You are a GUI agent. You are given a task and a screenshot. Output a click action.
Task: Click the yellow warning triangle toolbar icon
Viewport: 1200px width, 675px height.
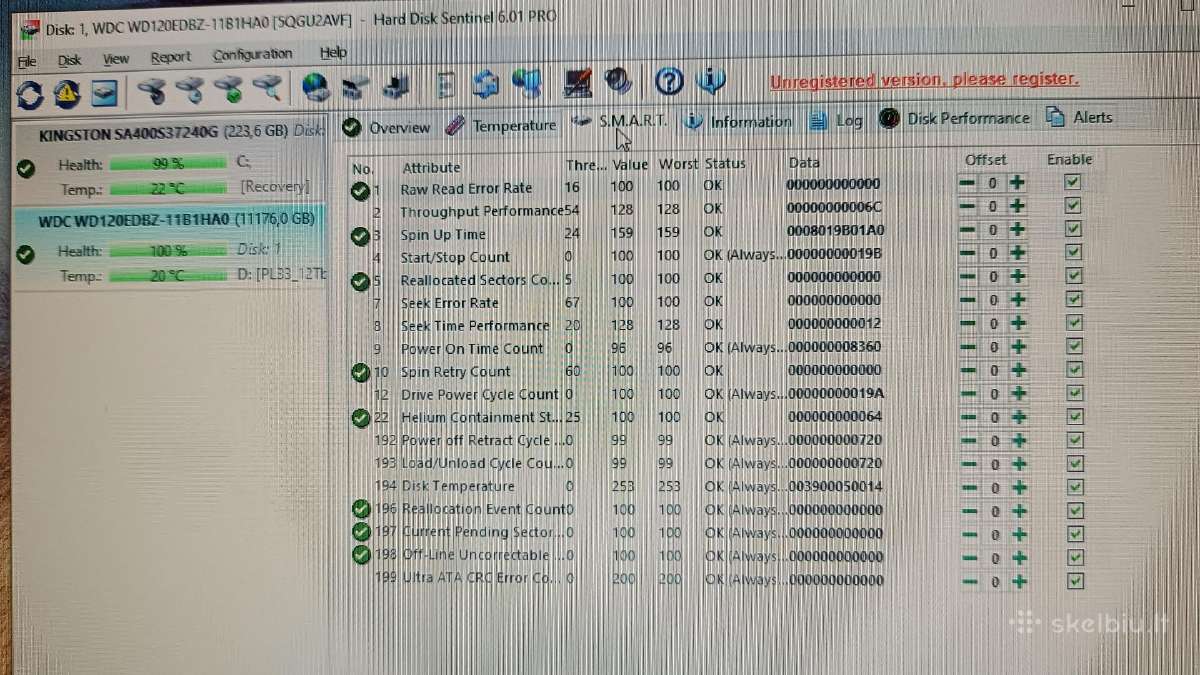coord(67,93)
